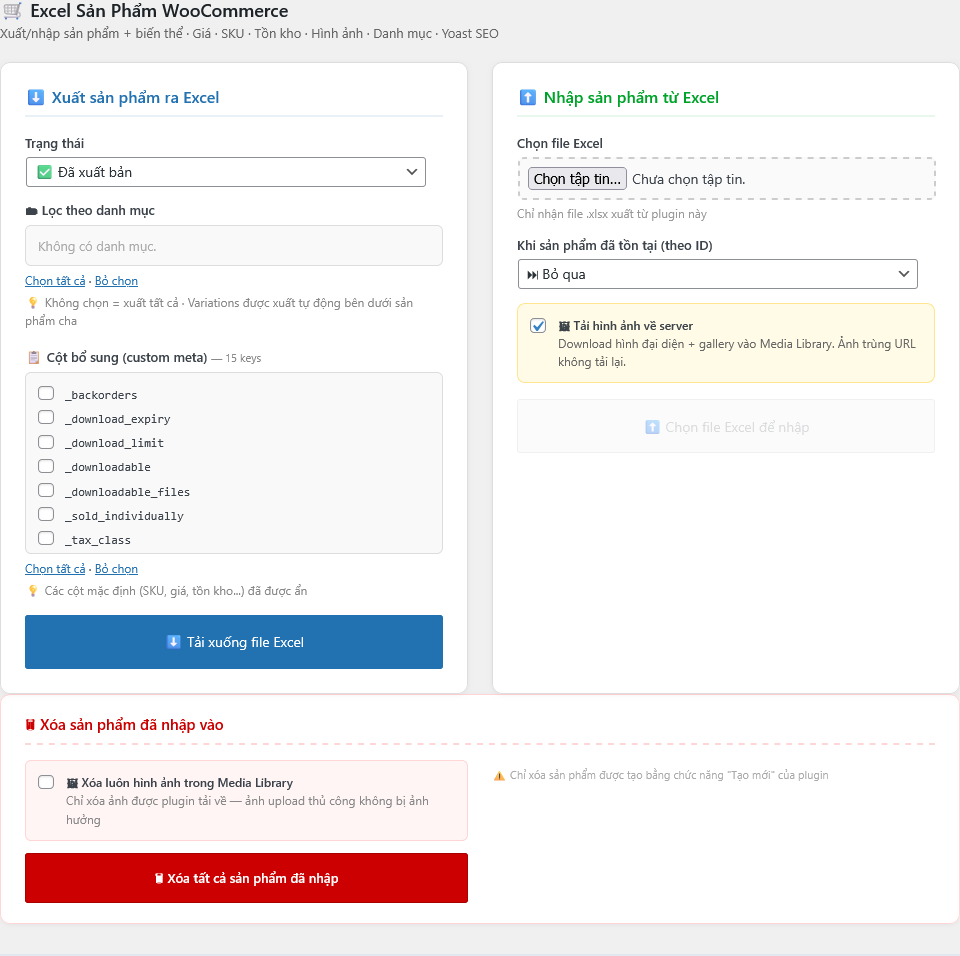Image resolution: width=960 pixels, height=956 pixels.
Task: Click the red Xóa tất cả sản phẩm button
Action: click(x=246, y=878)
